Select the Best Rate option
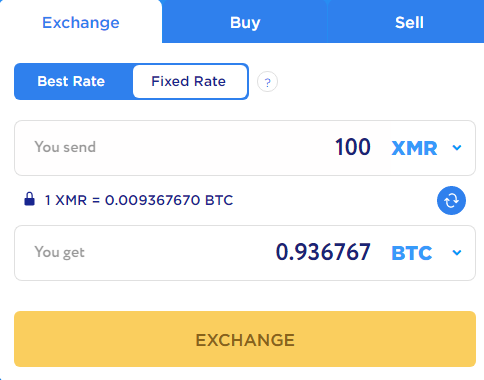484x380 pixels. 71,81
